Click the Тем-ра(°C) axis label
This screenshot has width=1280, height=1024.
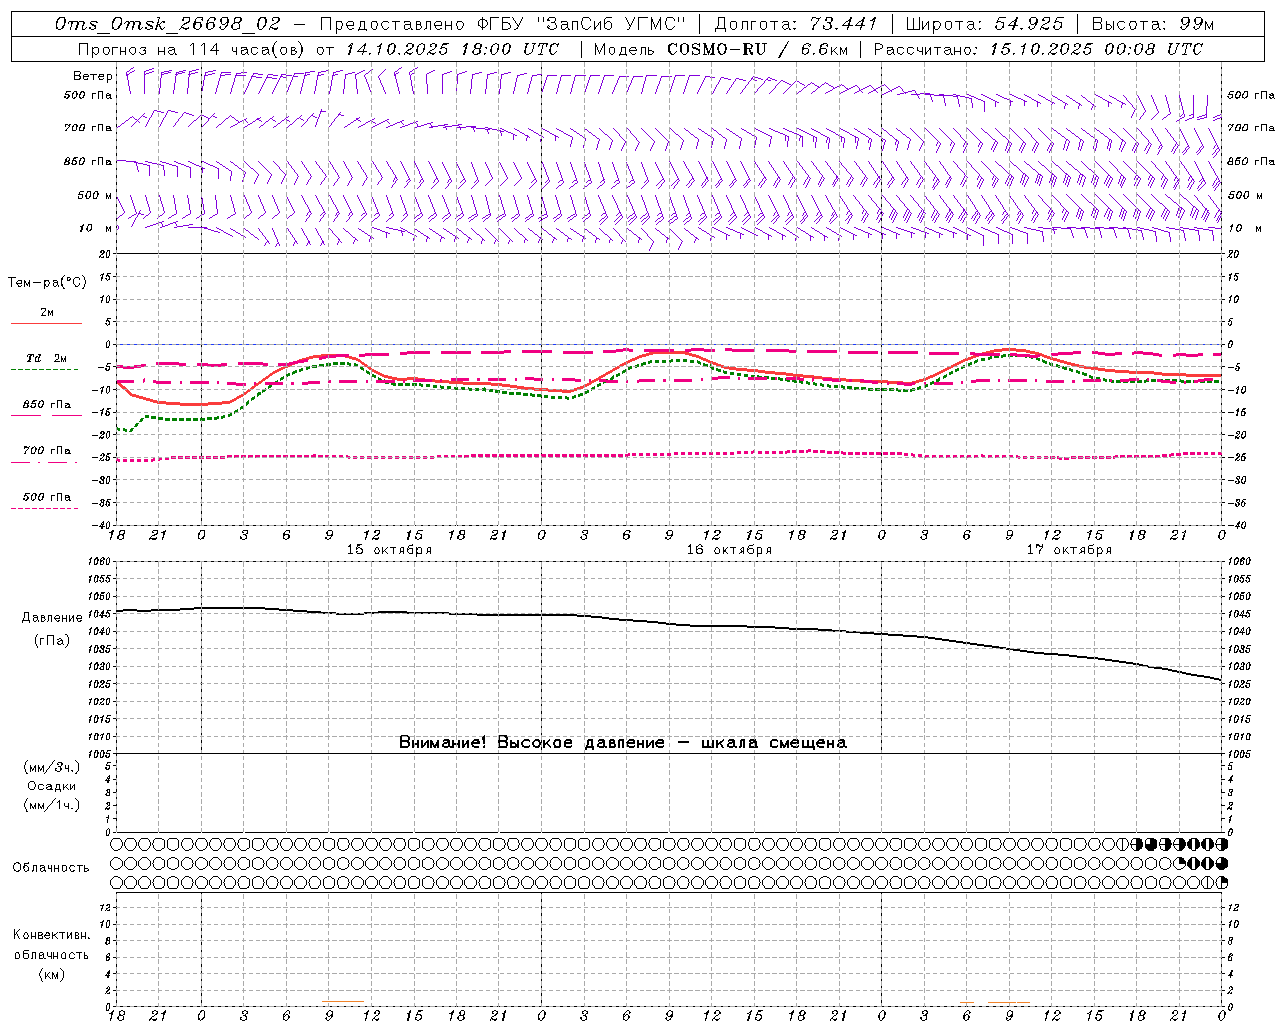(48, 283)
